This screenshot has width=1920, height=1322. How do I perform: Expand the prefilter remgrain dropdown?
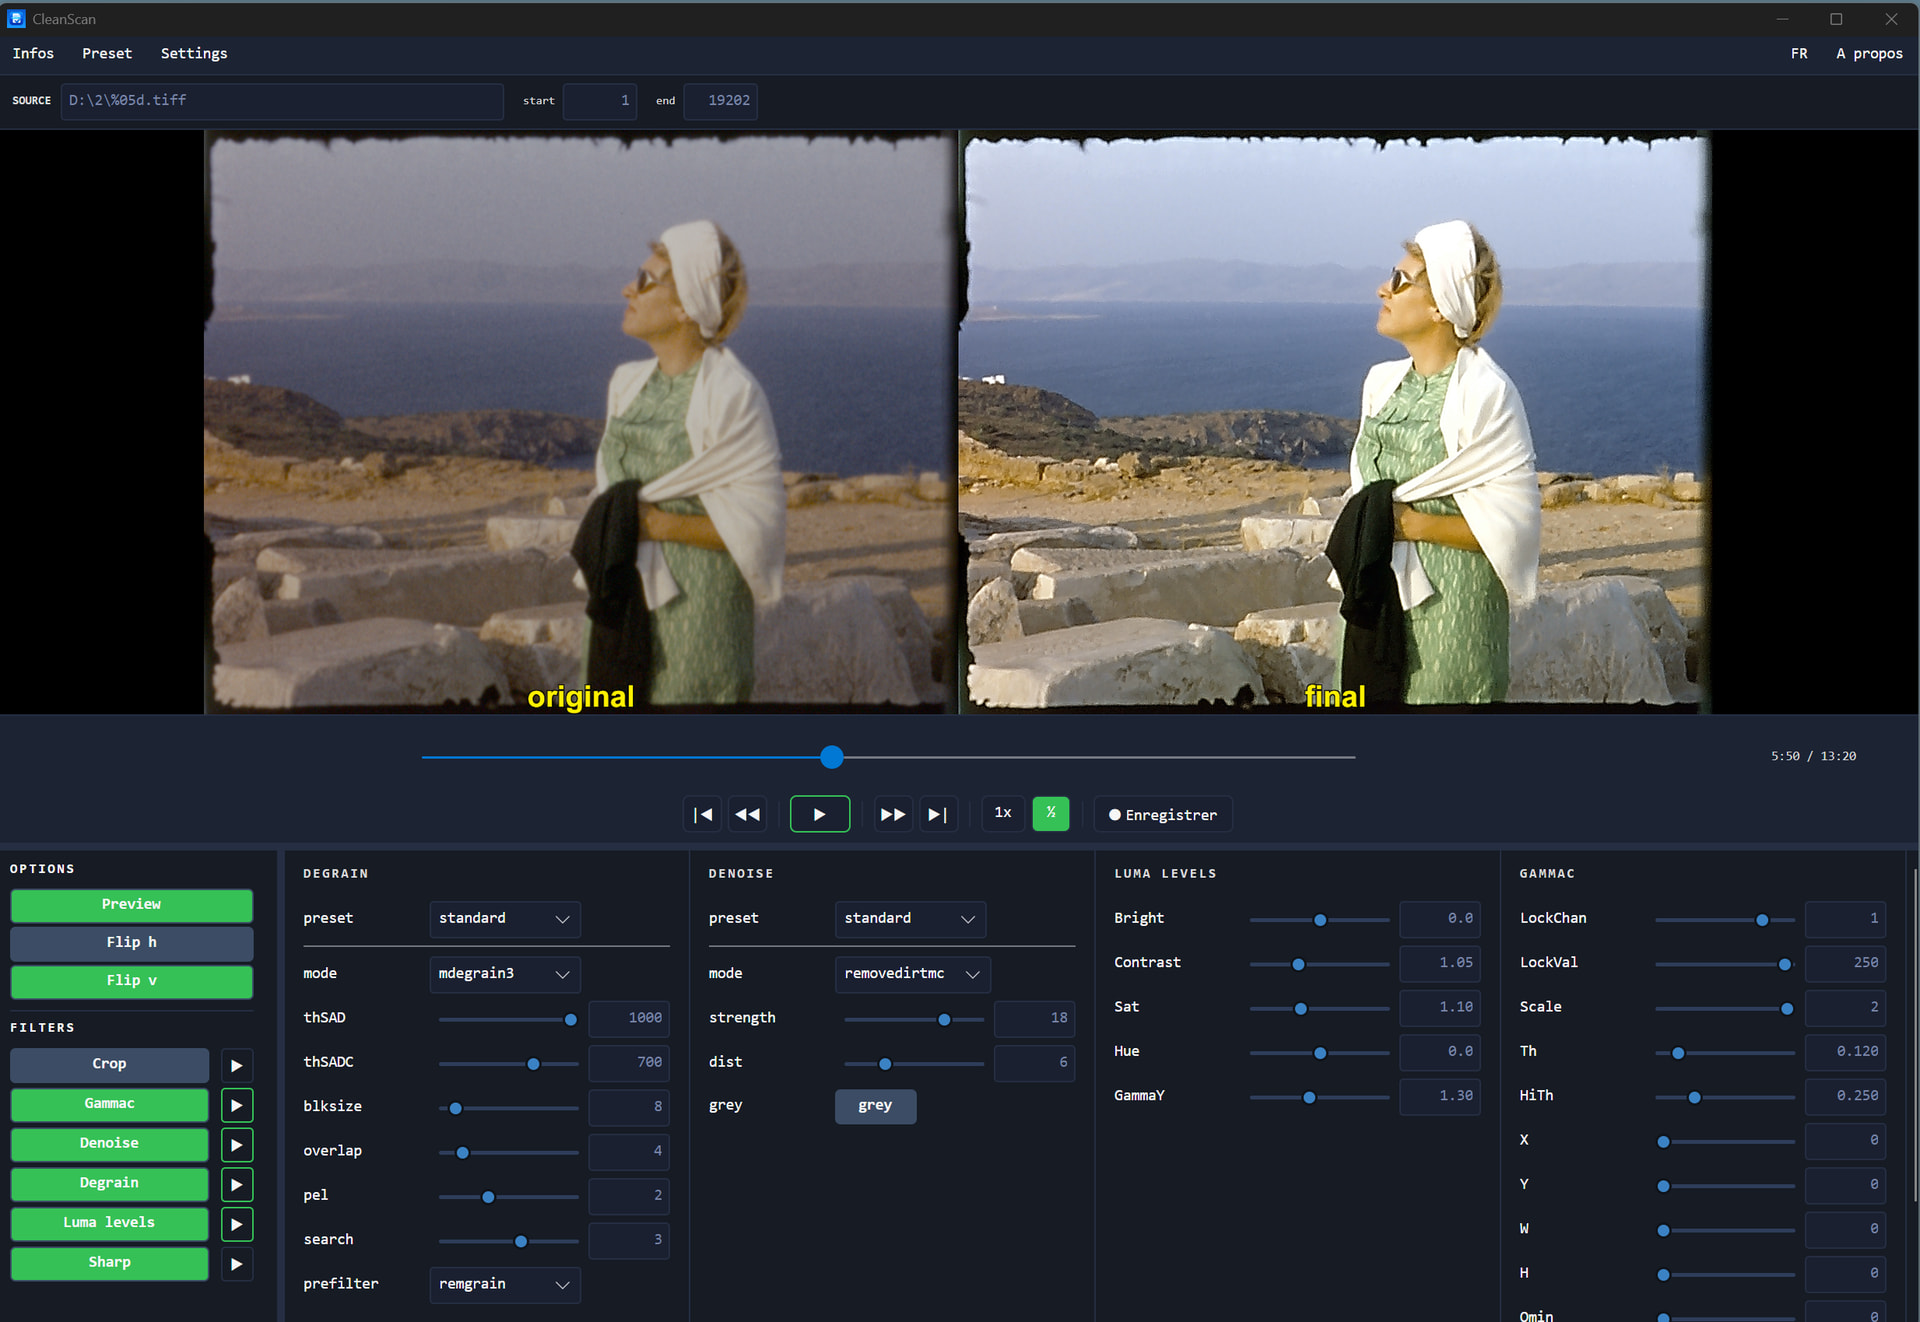pos(504,1284)
